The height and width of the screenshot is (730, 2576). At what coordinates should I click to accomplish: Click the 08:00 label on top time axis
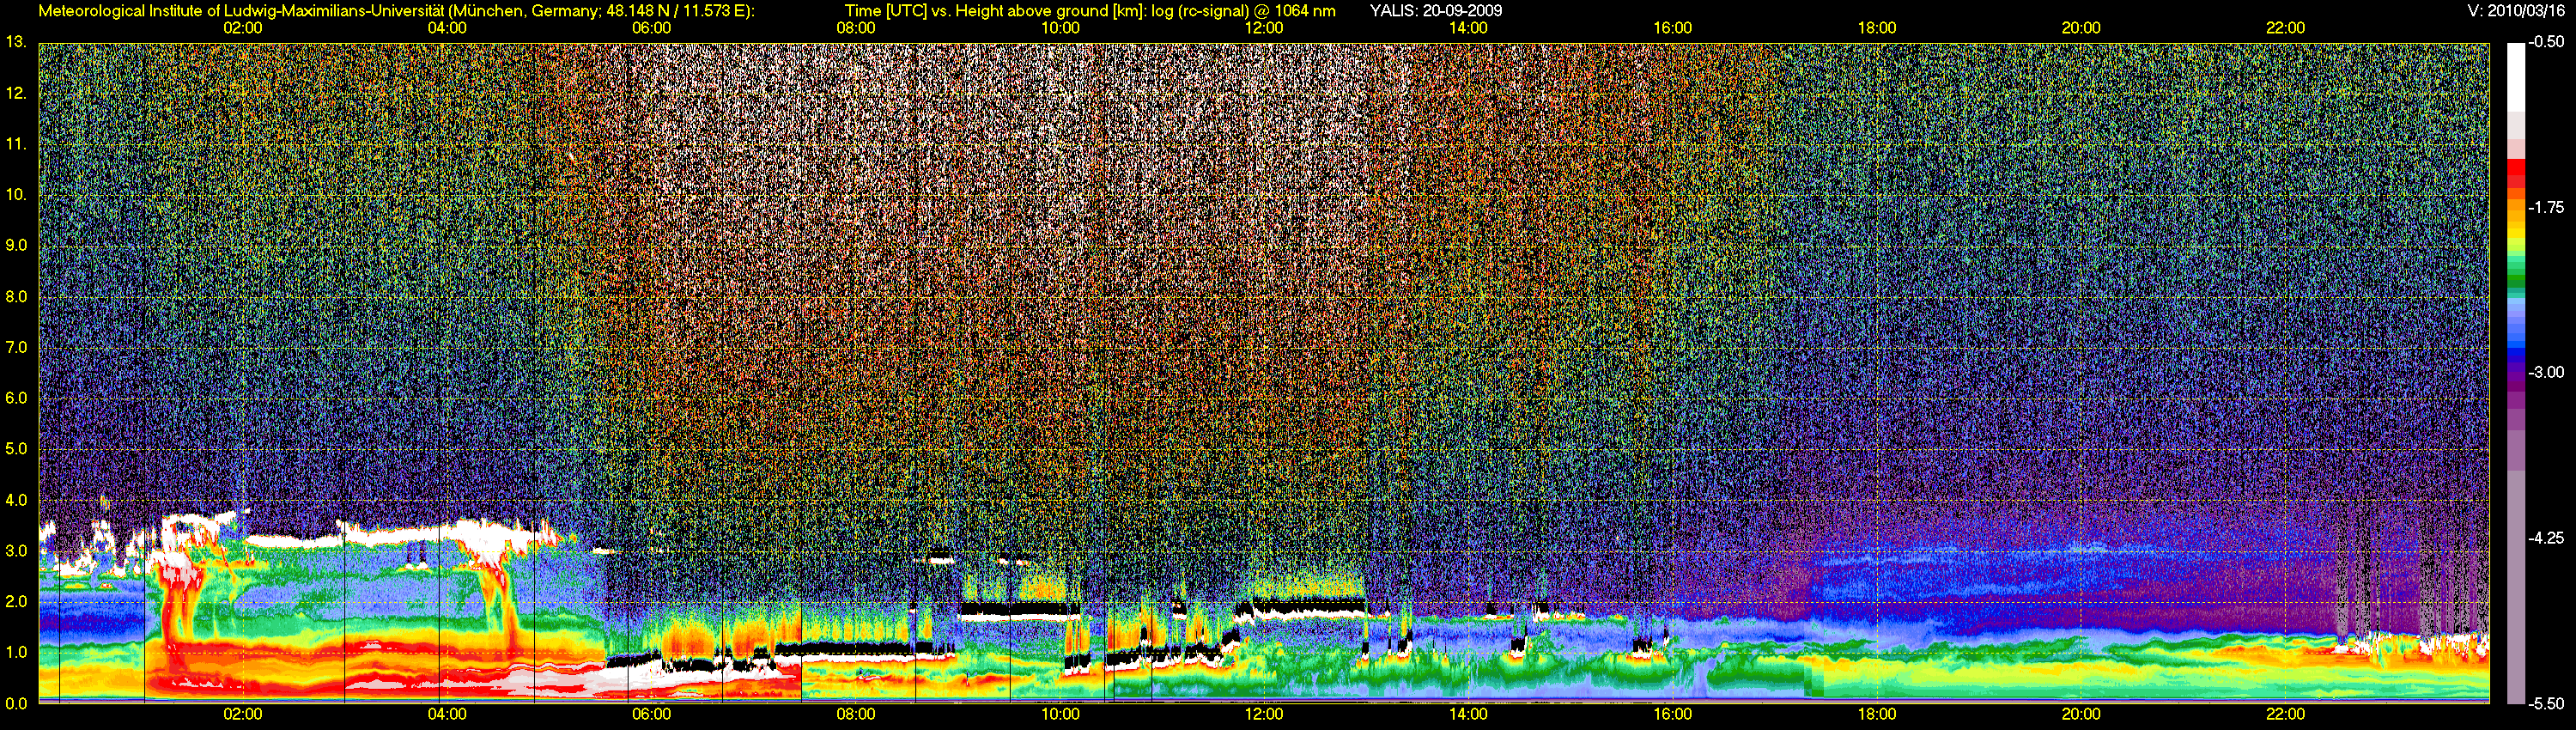point(856,28)
